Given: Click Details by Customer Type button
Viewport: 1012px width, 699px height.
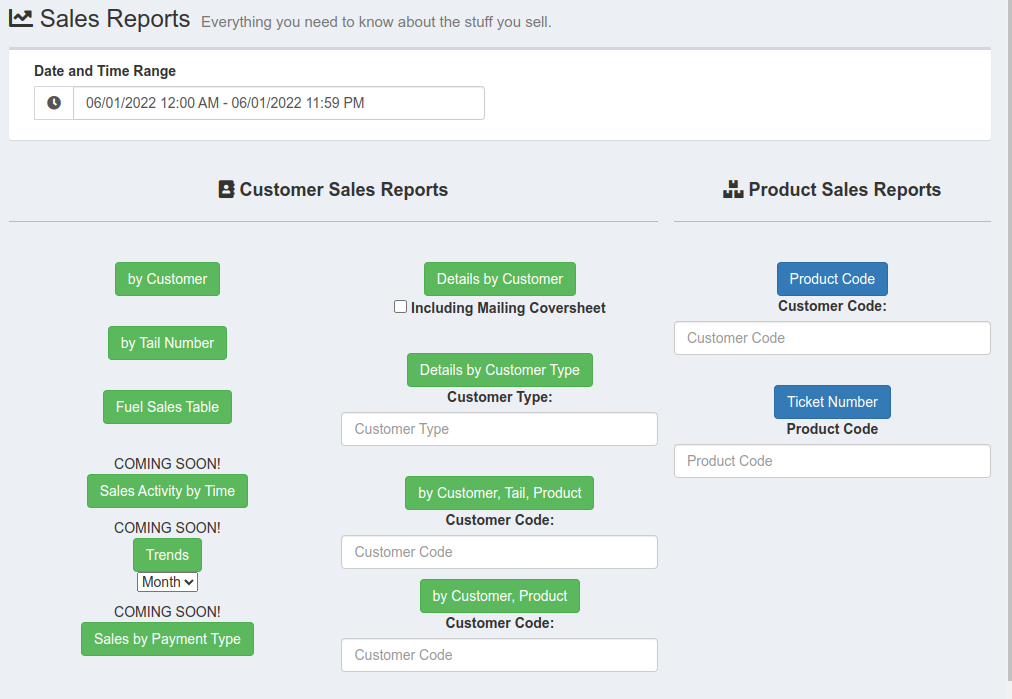Looking at the screenshot, I should tap(499, 370).
